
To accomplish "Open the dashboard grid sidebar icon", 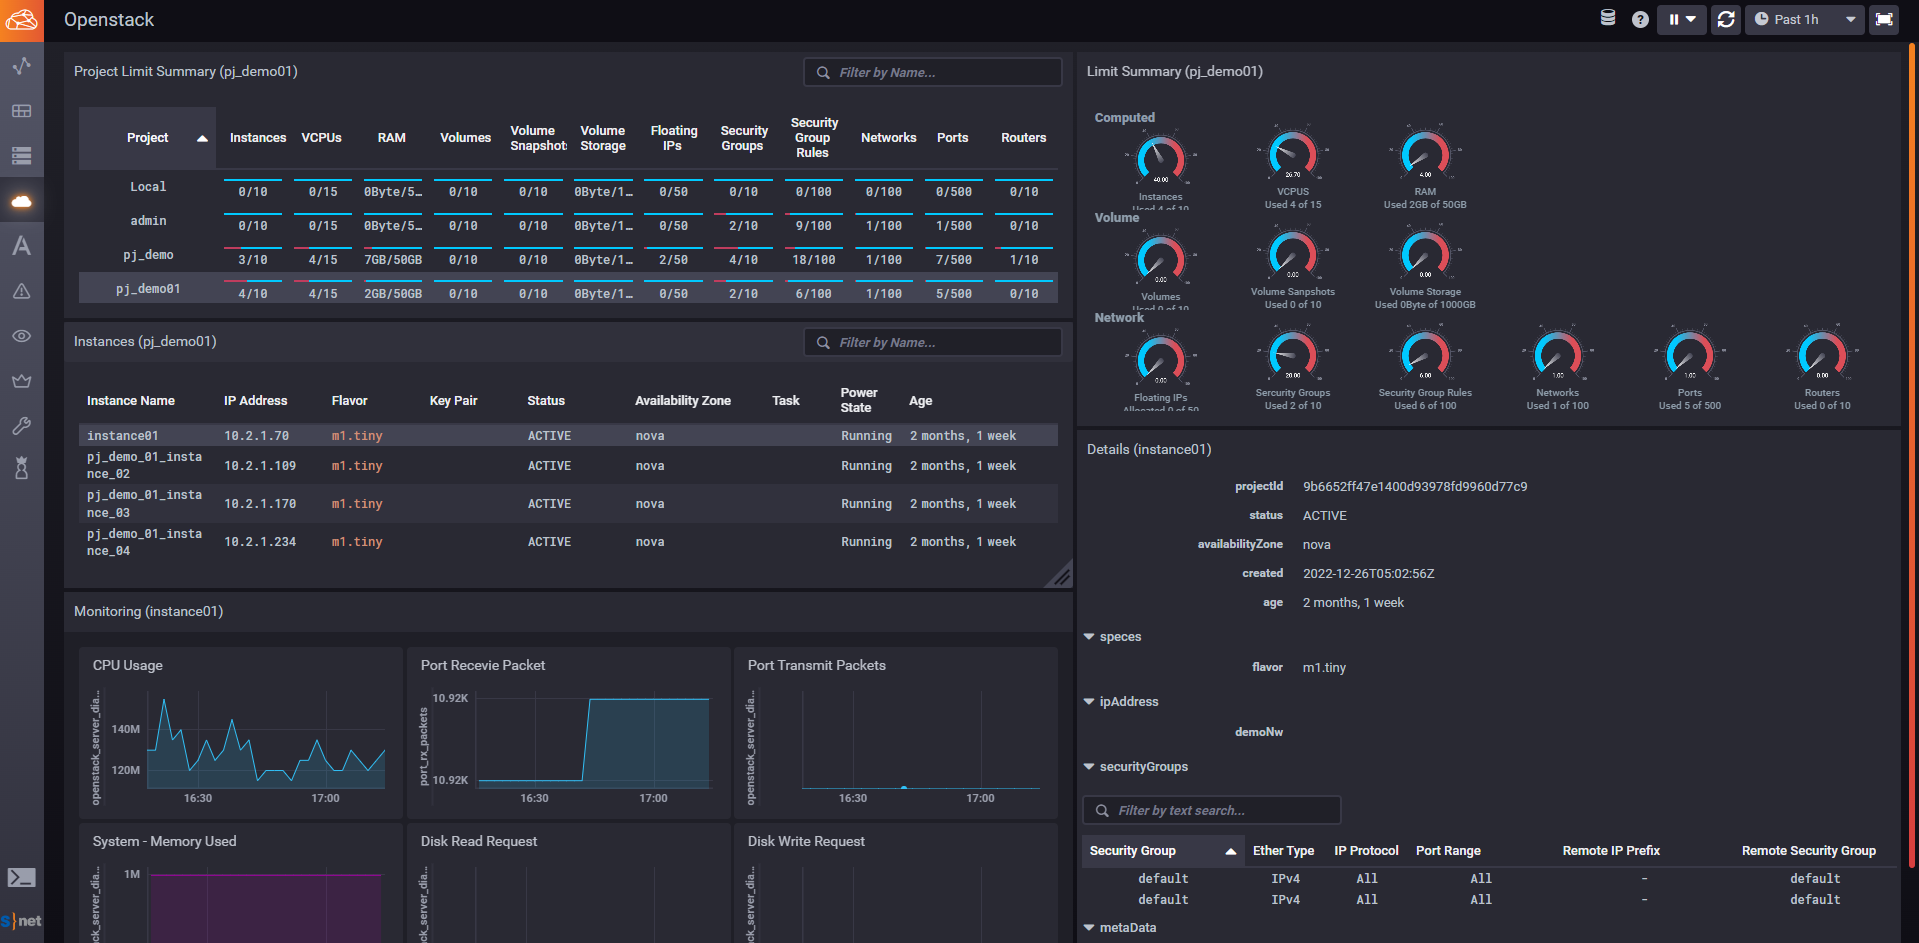I will (22, 111).
